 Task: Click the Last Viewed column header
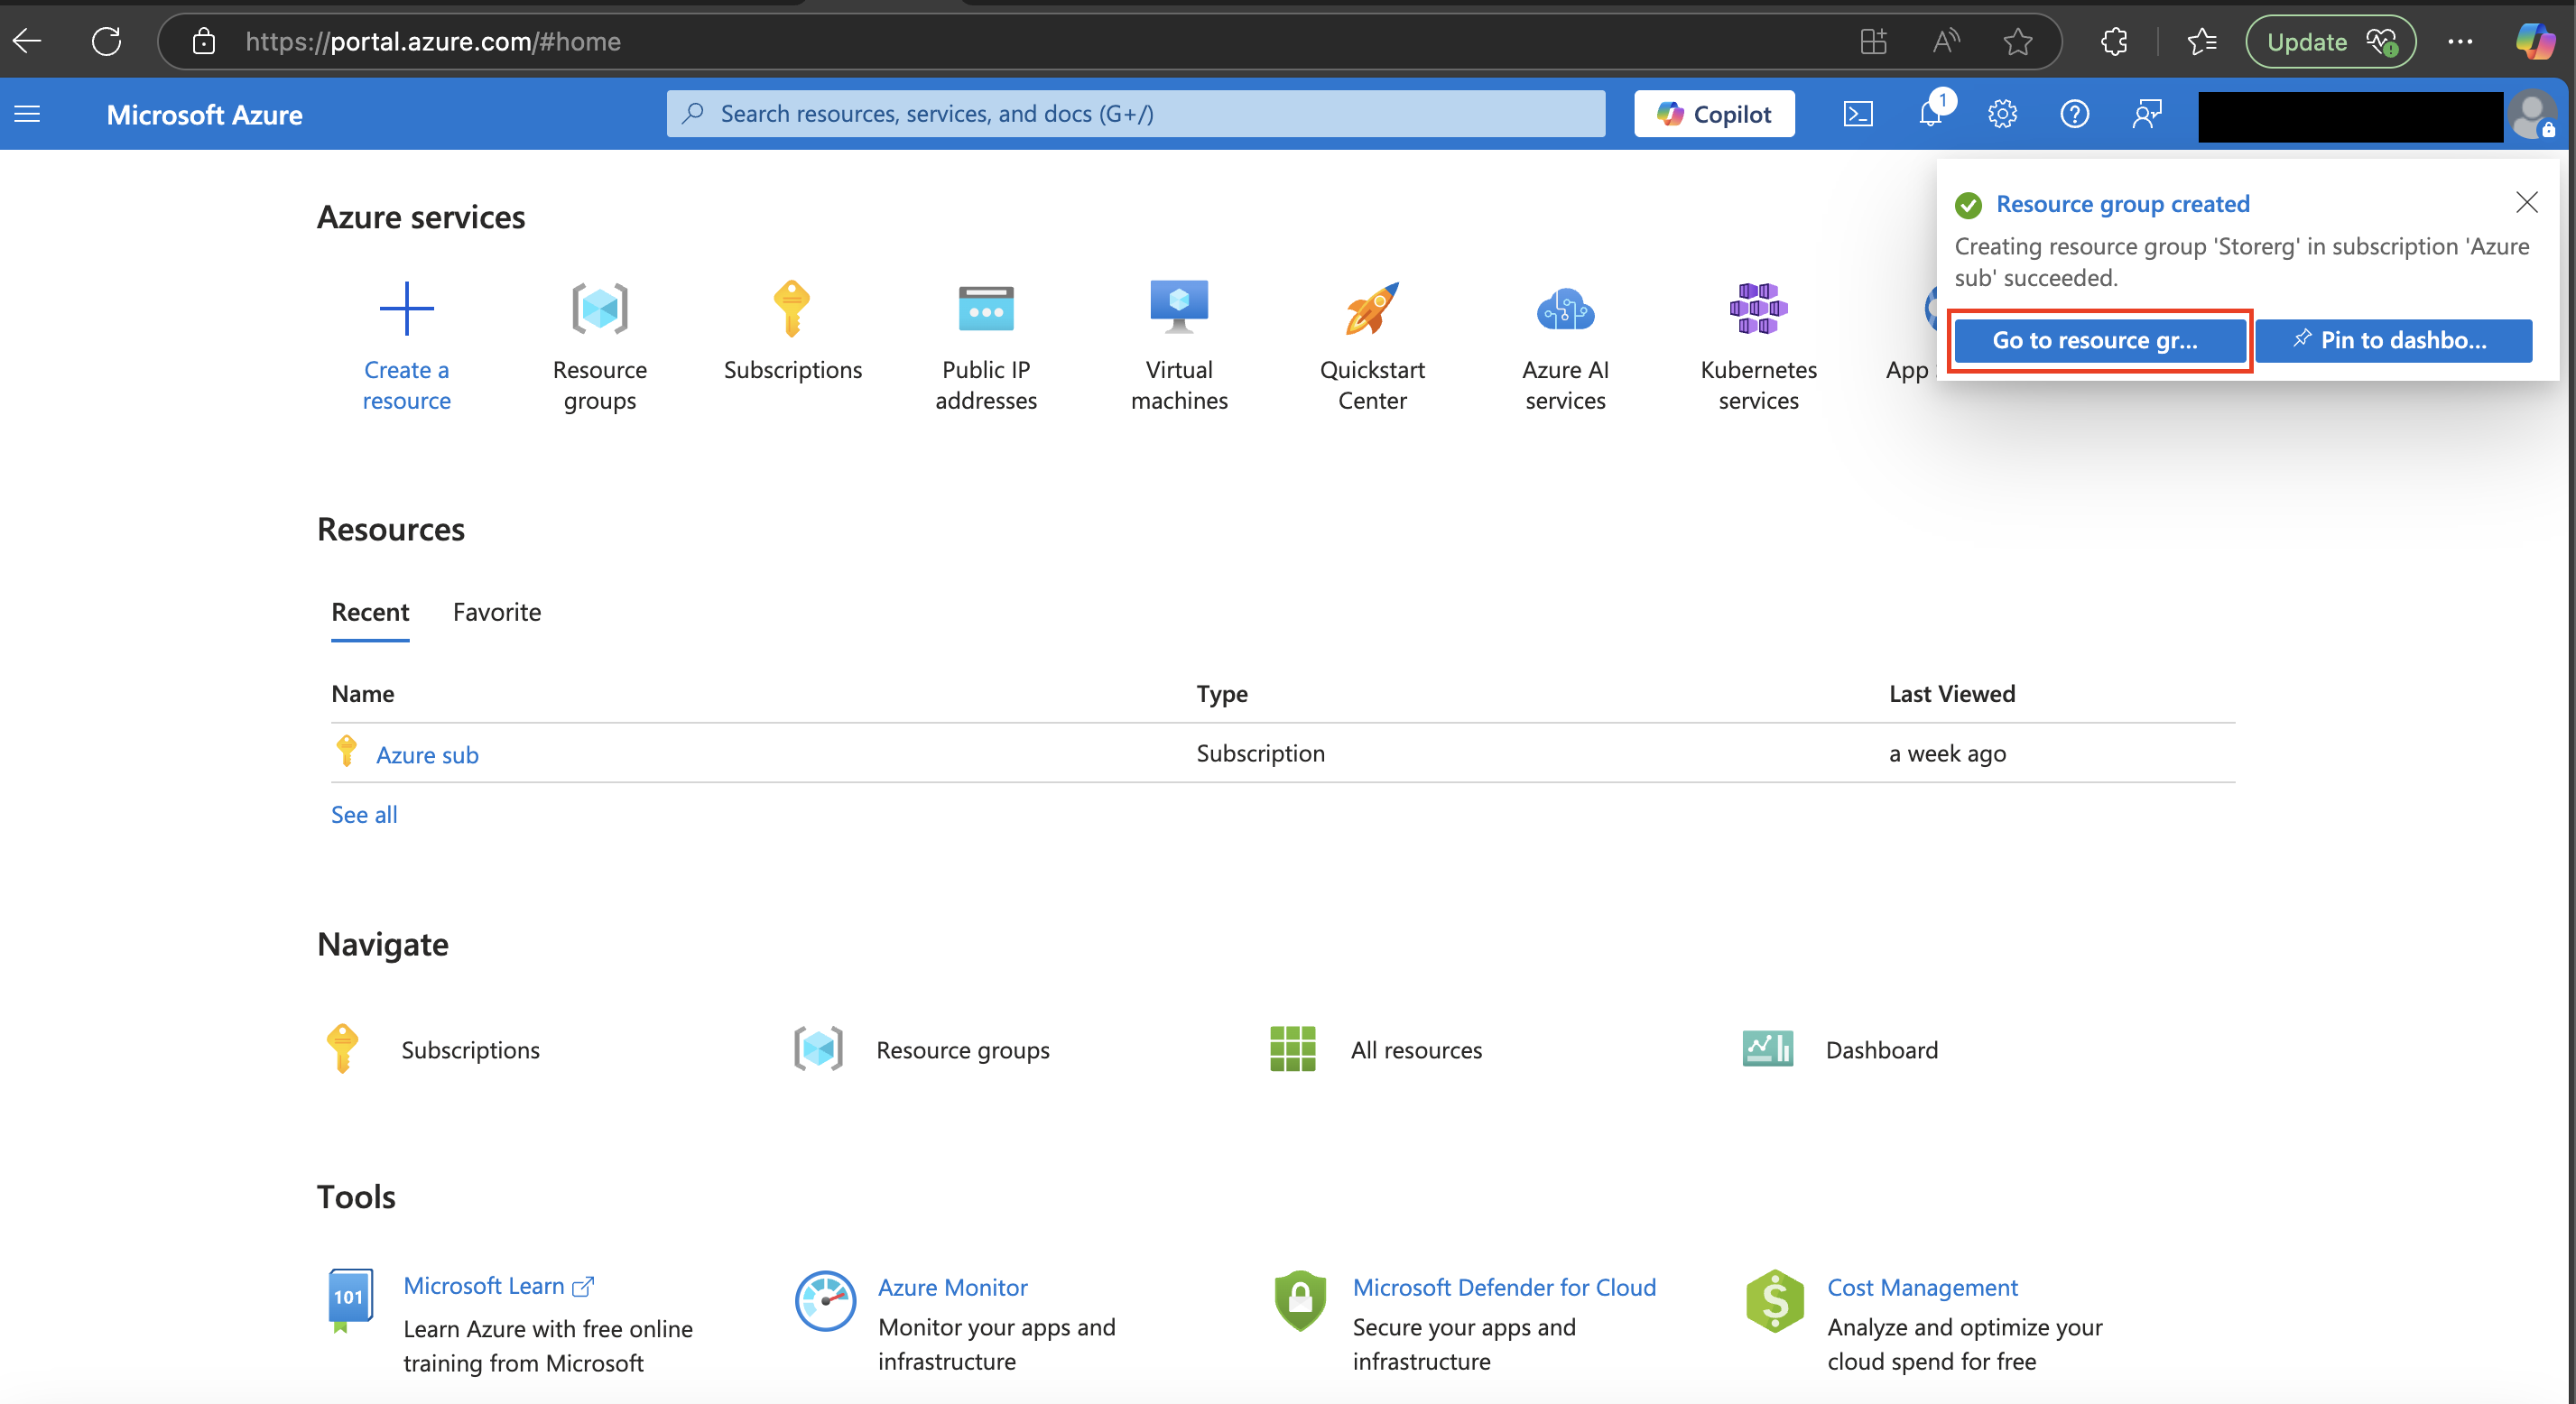click(x=1951, y=693)
